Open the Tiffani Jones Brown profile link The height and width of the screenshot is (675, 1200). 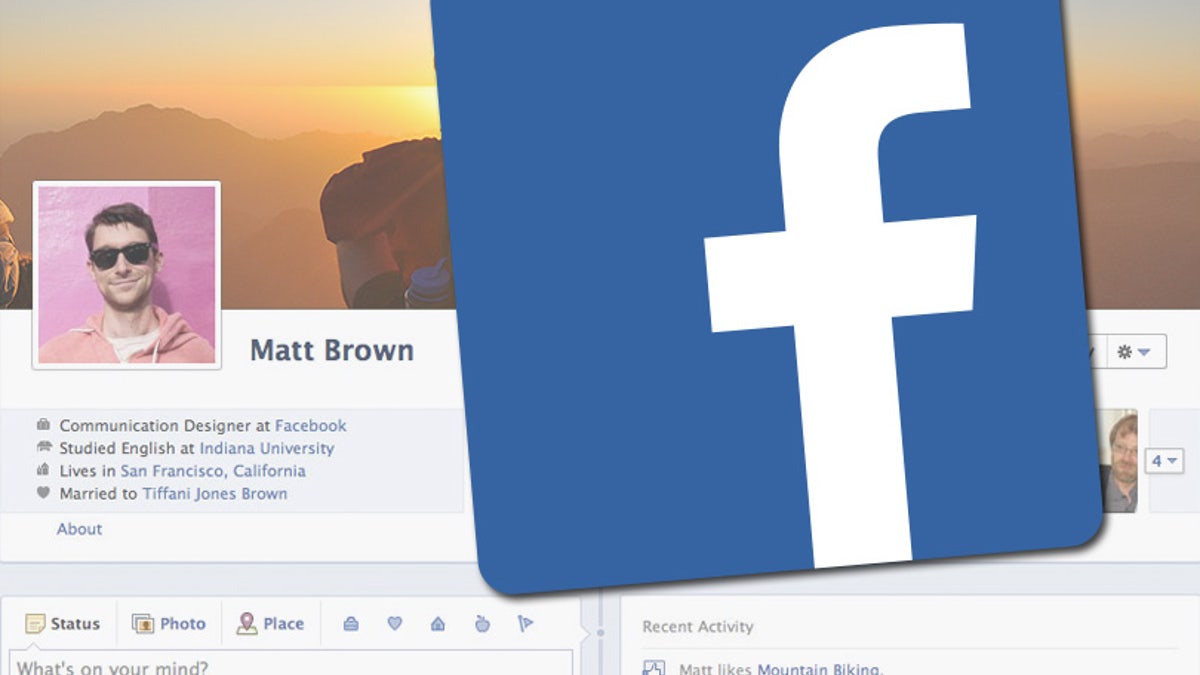214,493
